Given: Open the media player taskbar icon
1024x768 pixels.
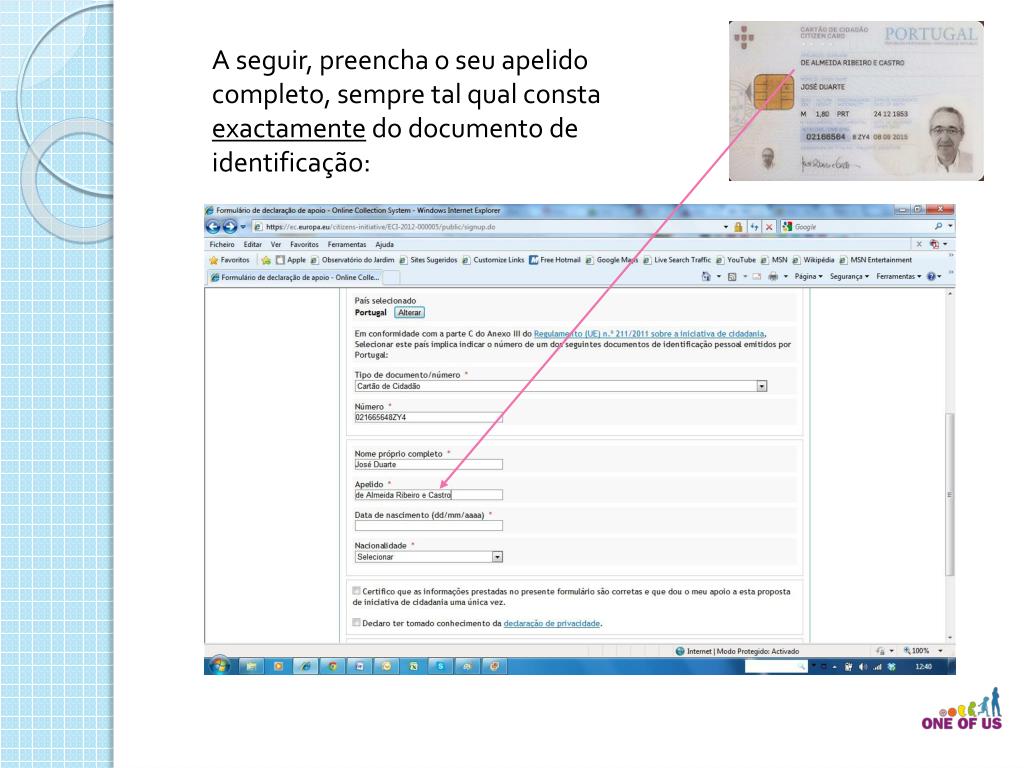Looking at the screenshot, I should pos(278,666).
